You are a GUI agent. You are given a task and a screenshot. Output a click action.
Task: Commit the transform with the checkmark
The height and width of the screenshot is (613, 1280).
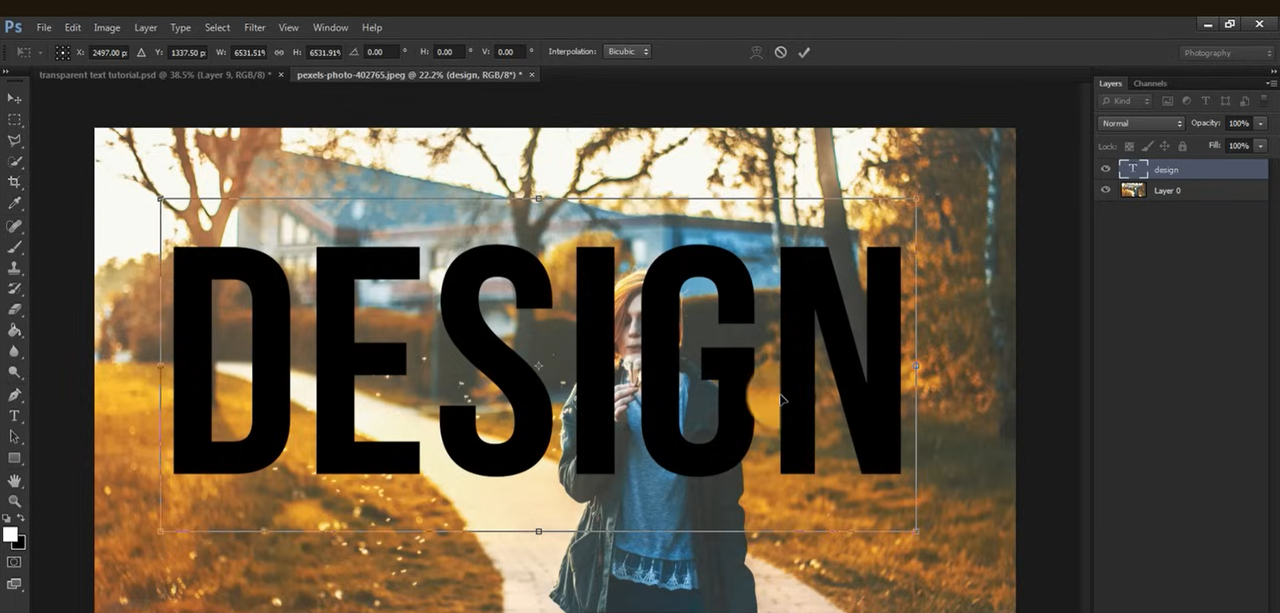pyautogui.click(x=804, y=52)
